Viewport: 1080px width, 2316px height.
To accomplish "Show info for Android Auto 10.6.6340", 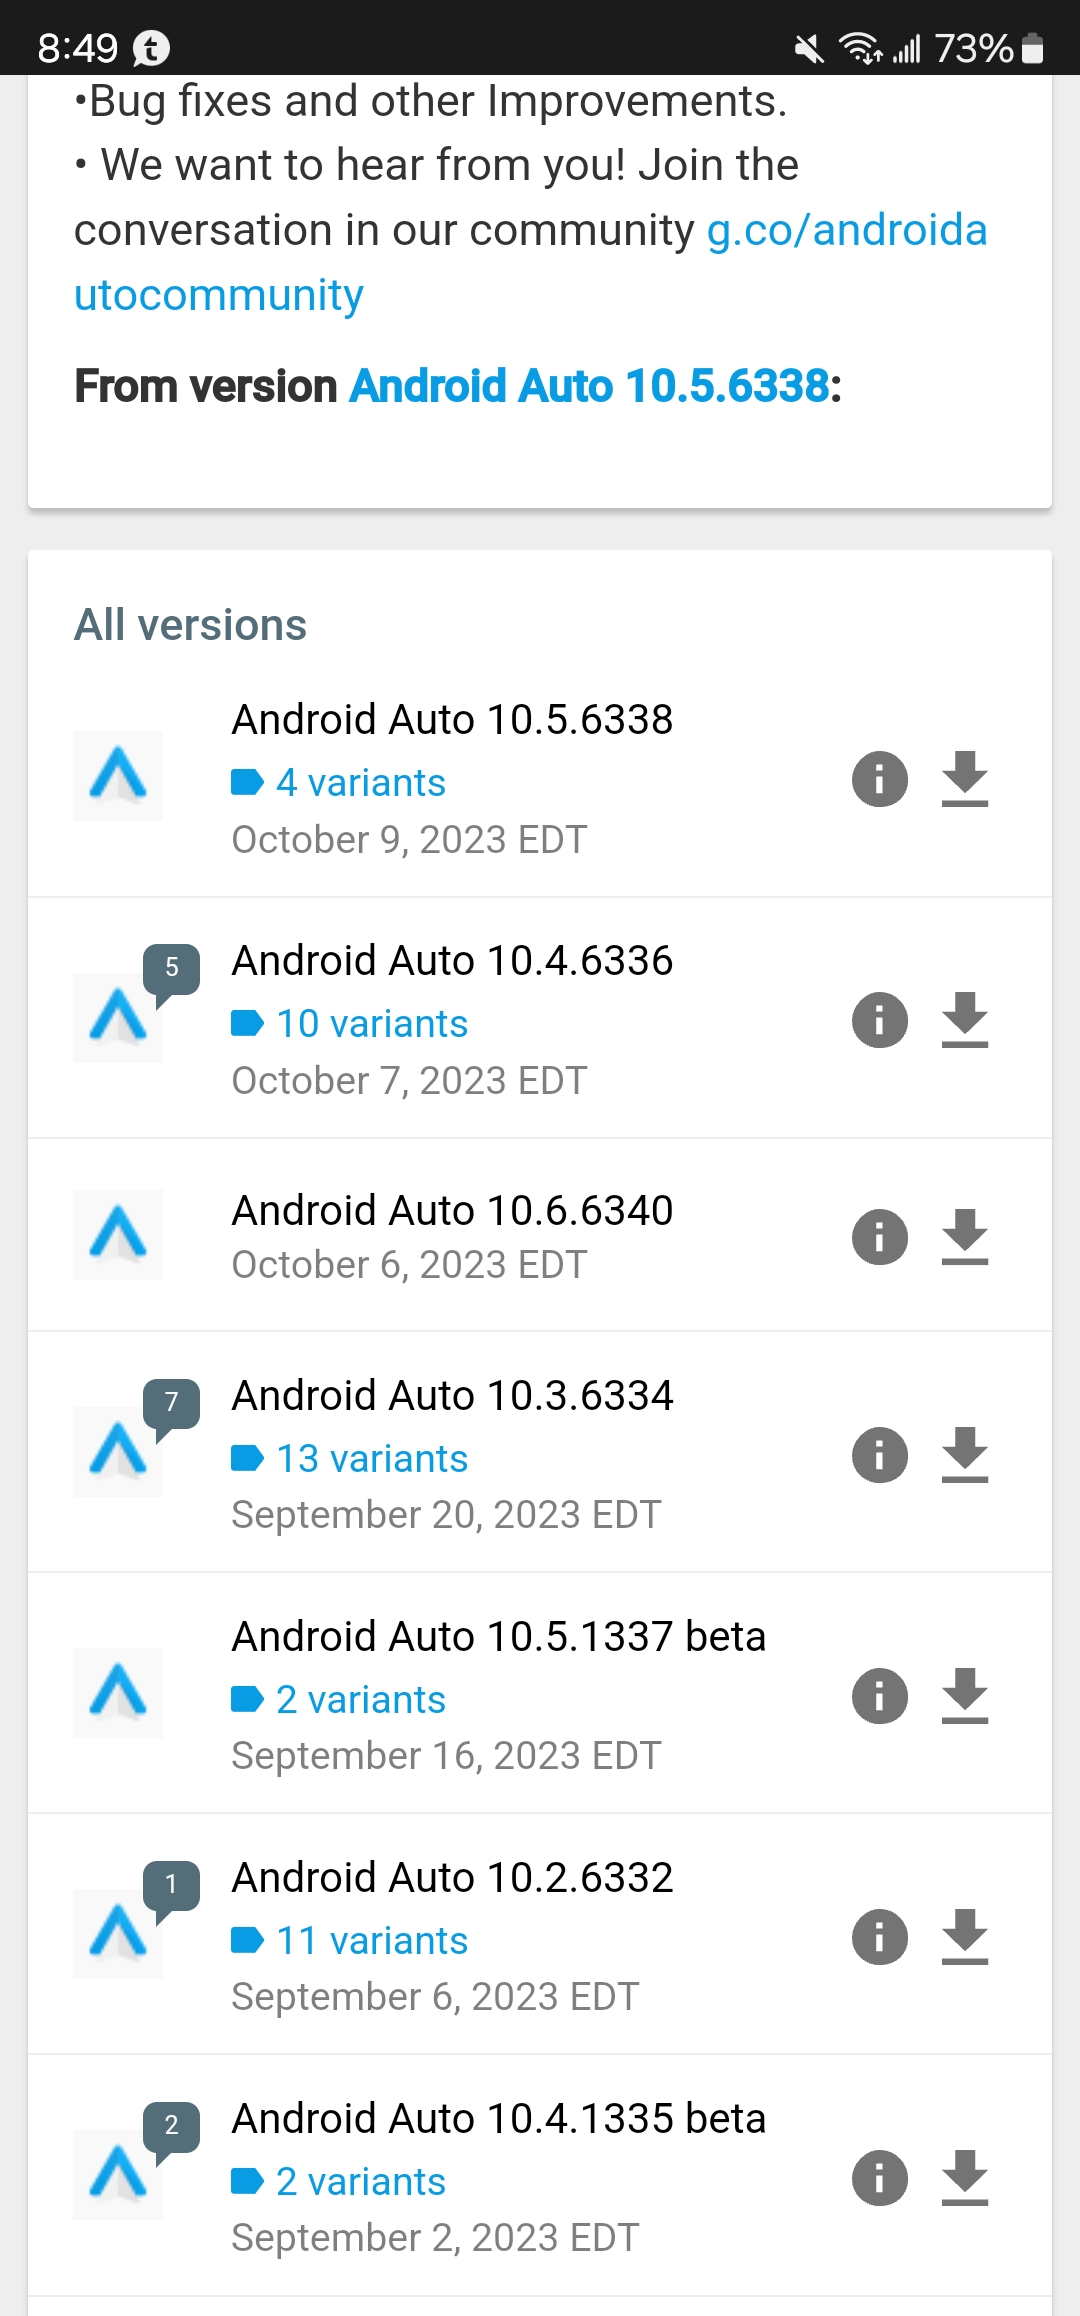I will pyautogui.click(x=880, y=1237).
